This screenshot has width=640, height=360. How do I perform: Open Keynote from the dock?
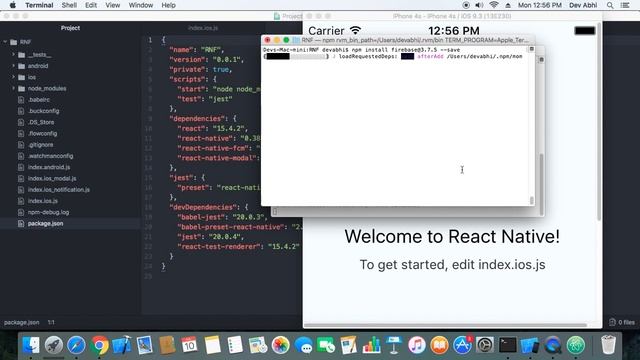pos(394,345)
